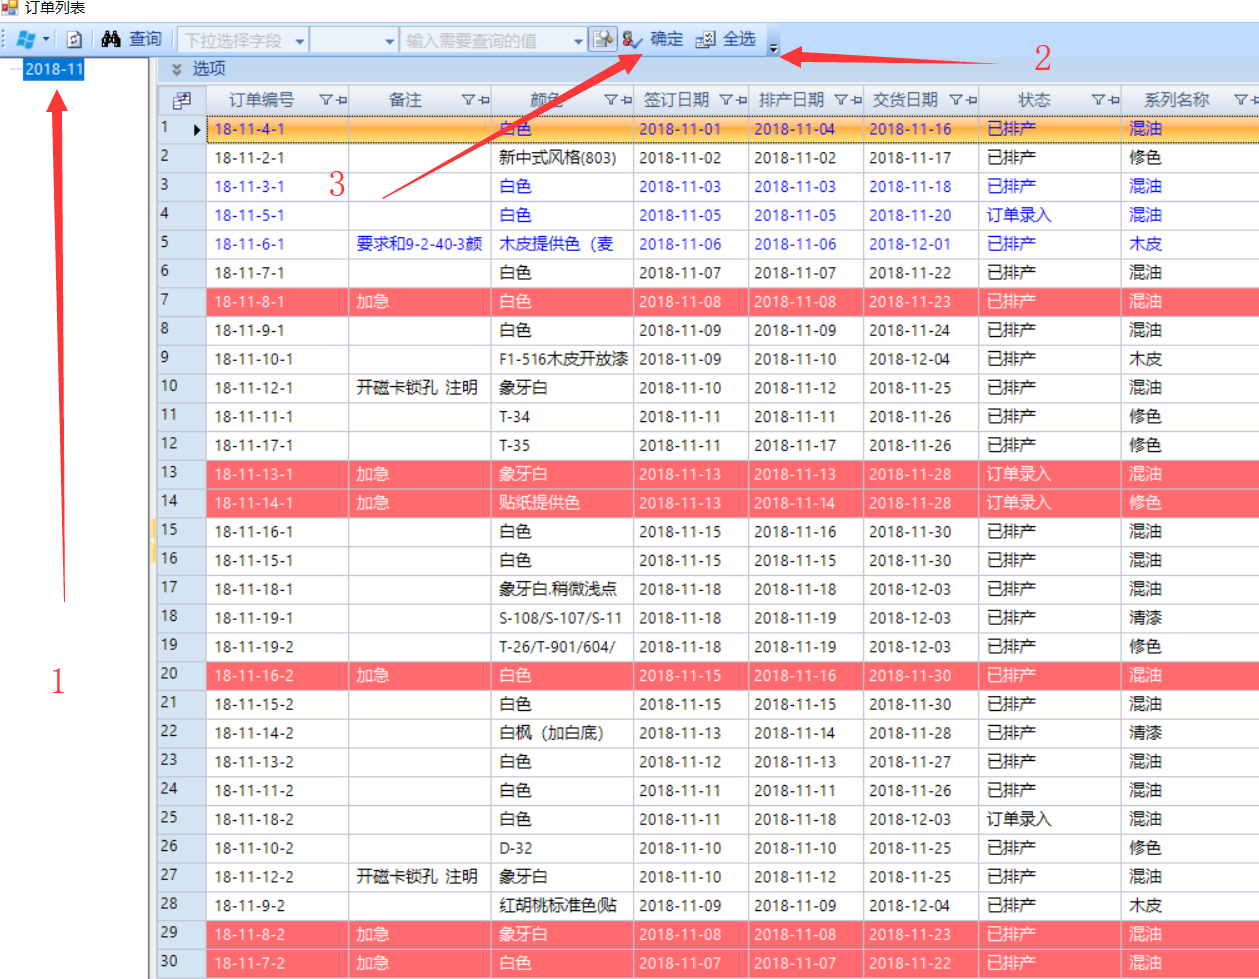Open the toolbar overflow arrow after 全选
Viewport: 1259px width, 979px height.
pos(773,47)
